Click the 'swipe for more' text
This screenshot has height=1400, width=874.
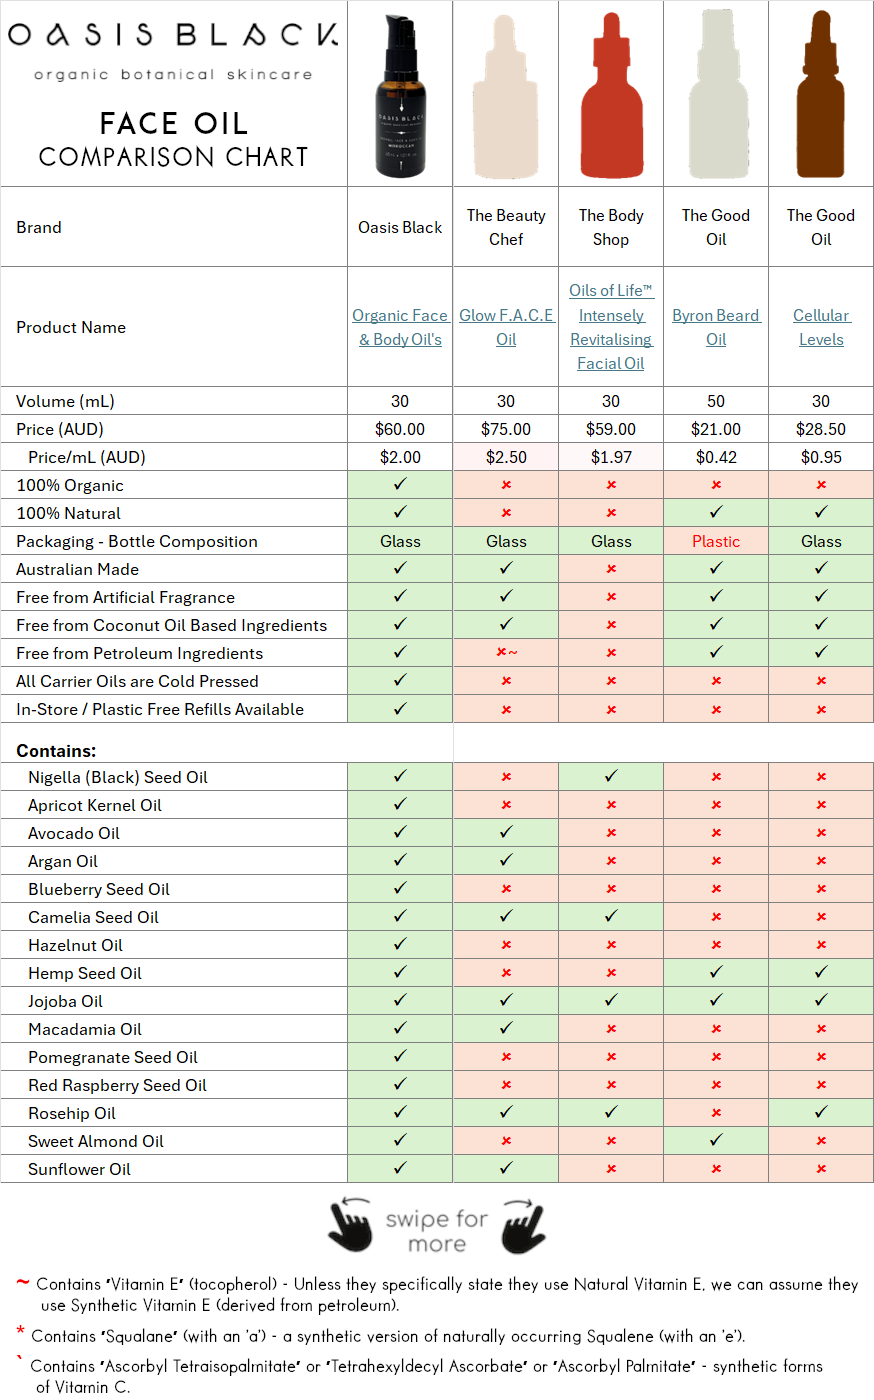pos(437,1231)
